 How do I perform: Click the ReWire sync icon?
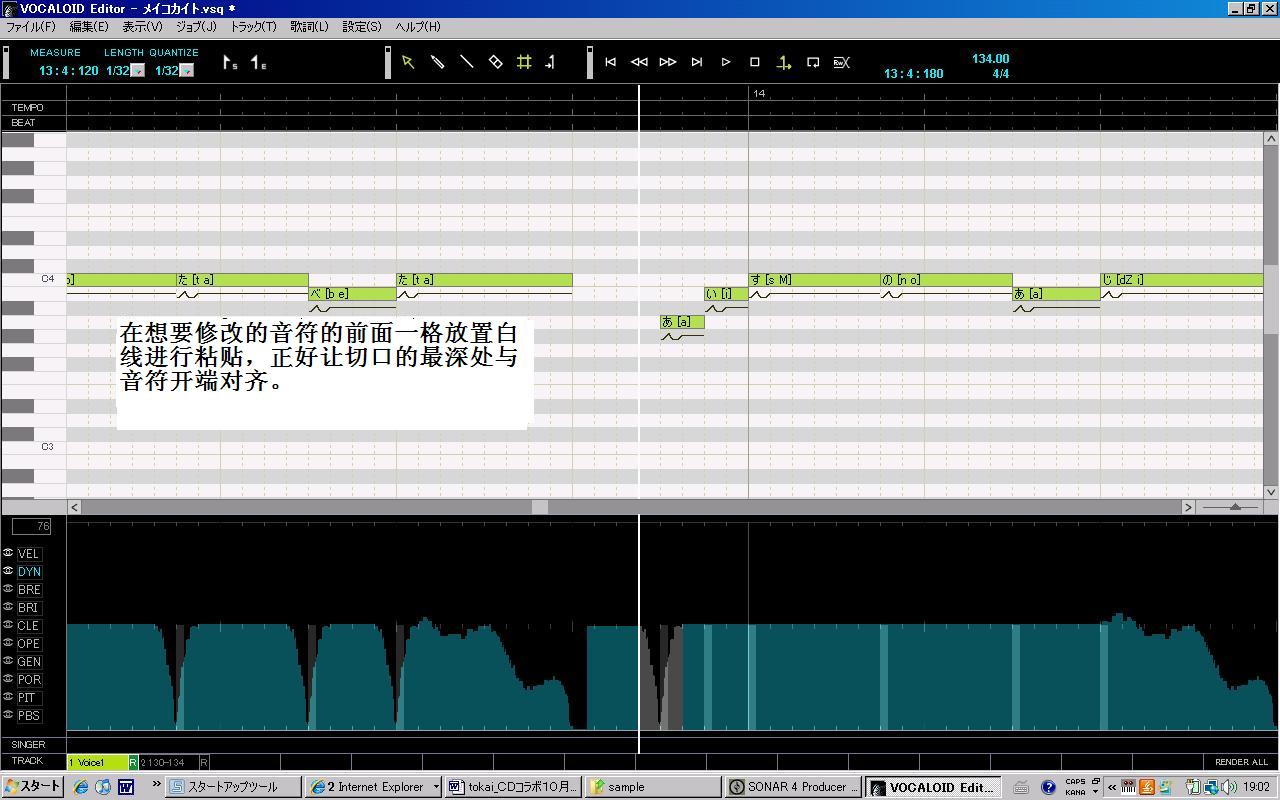842,62
